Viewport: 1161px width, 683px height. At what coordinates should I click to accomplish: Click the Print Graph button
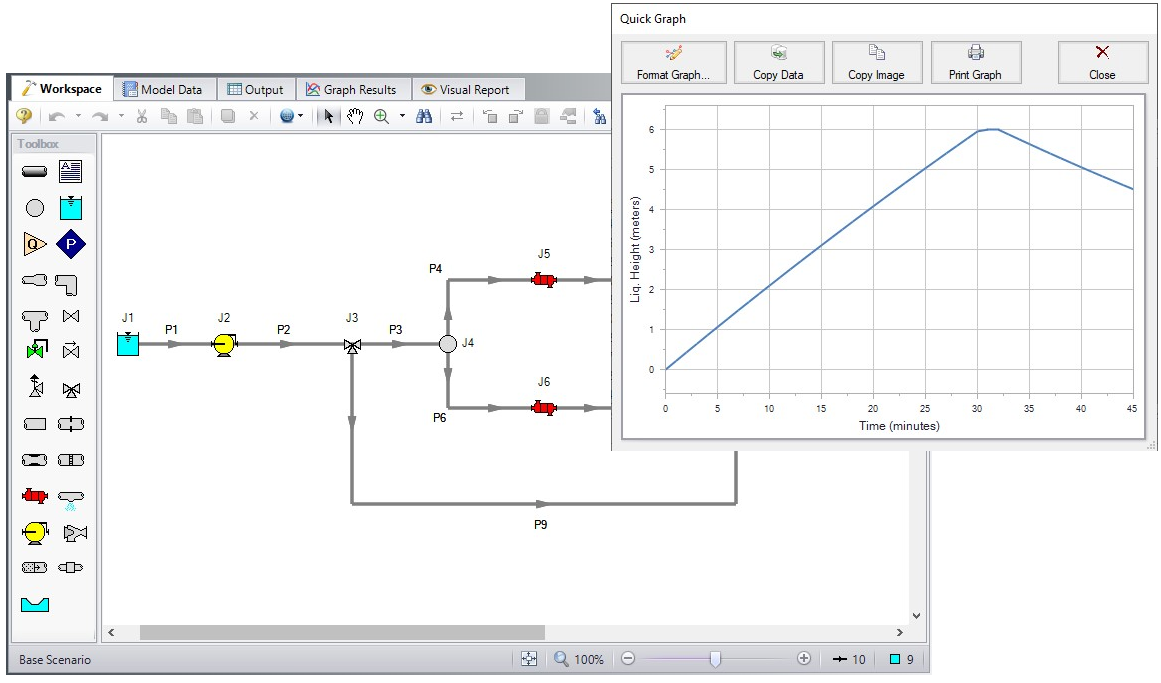(974, 63)
